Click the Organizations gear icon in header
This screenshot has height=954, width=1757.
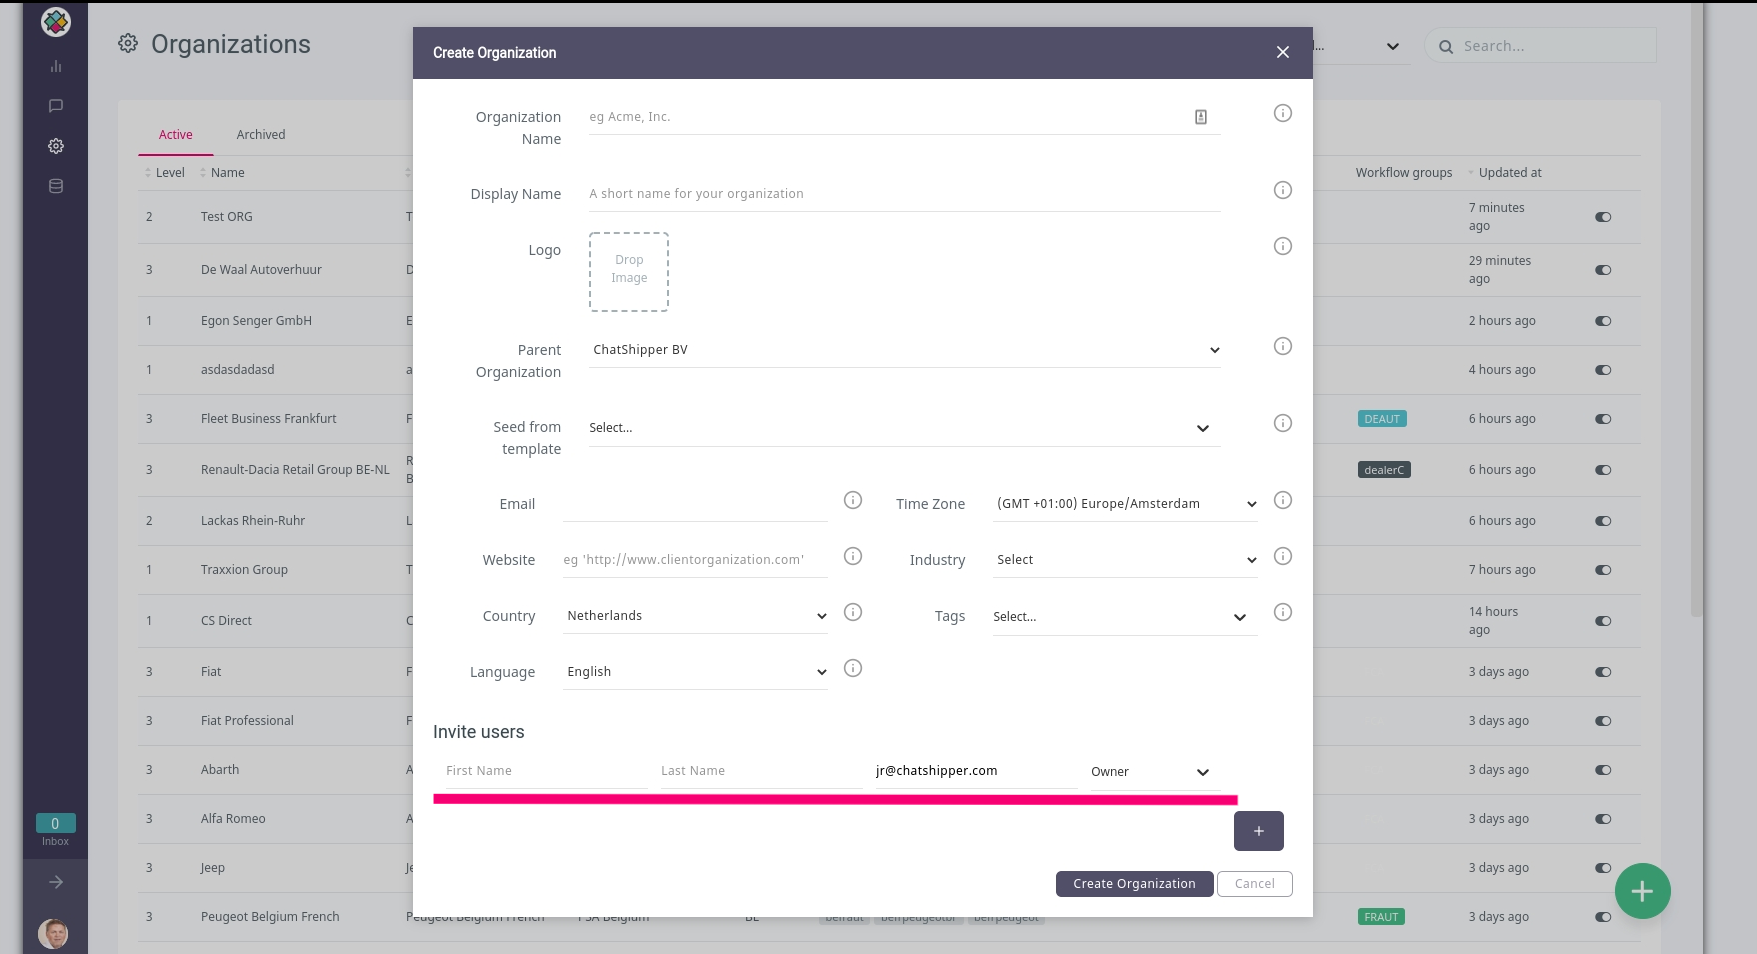pyautogui.click(x=128, y=43)
